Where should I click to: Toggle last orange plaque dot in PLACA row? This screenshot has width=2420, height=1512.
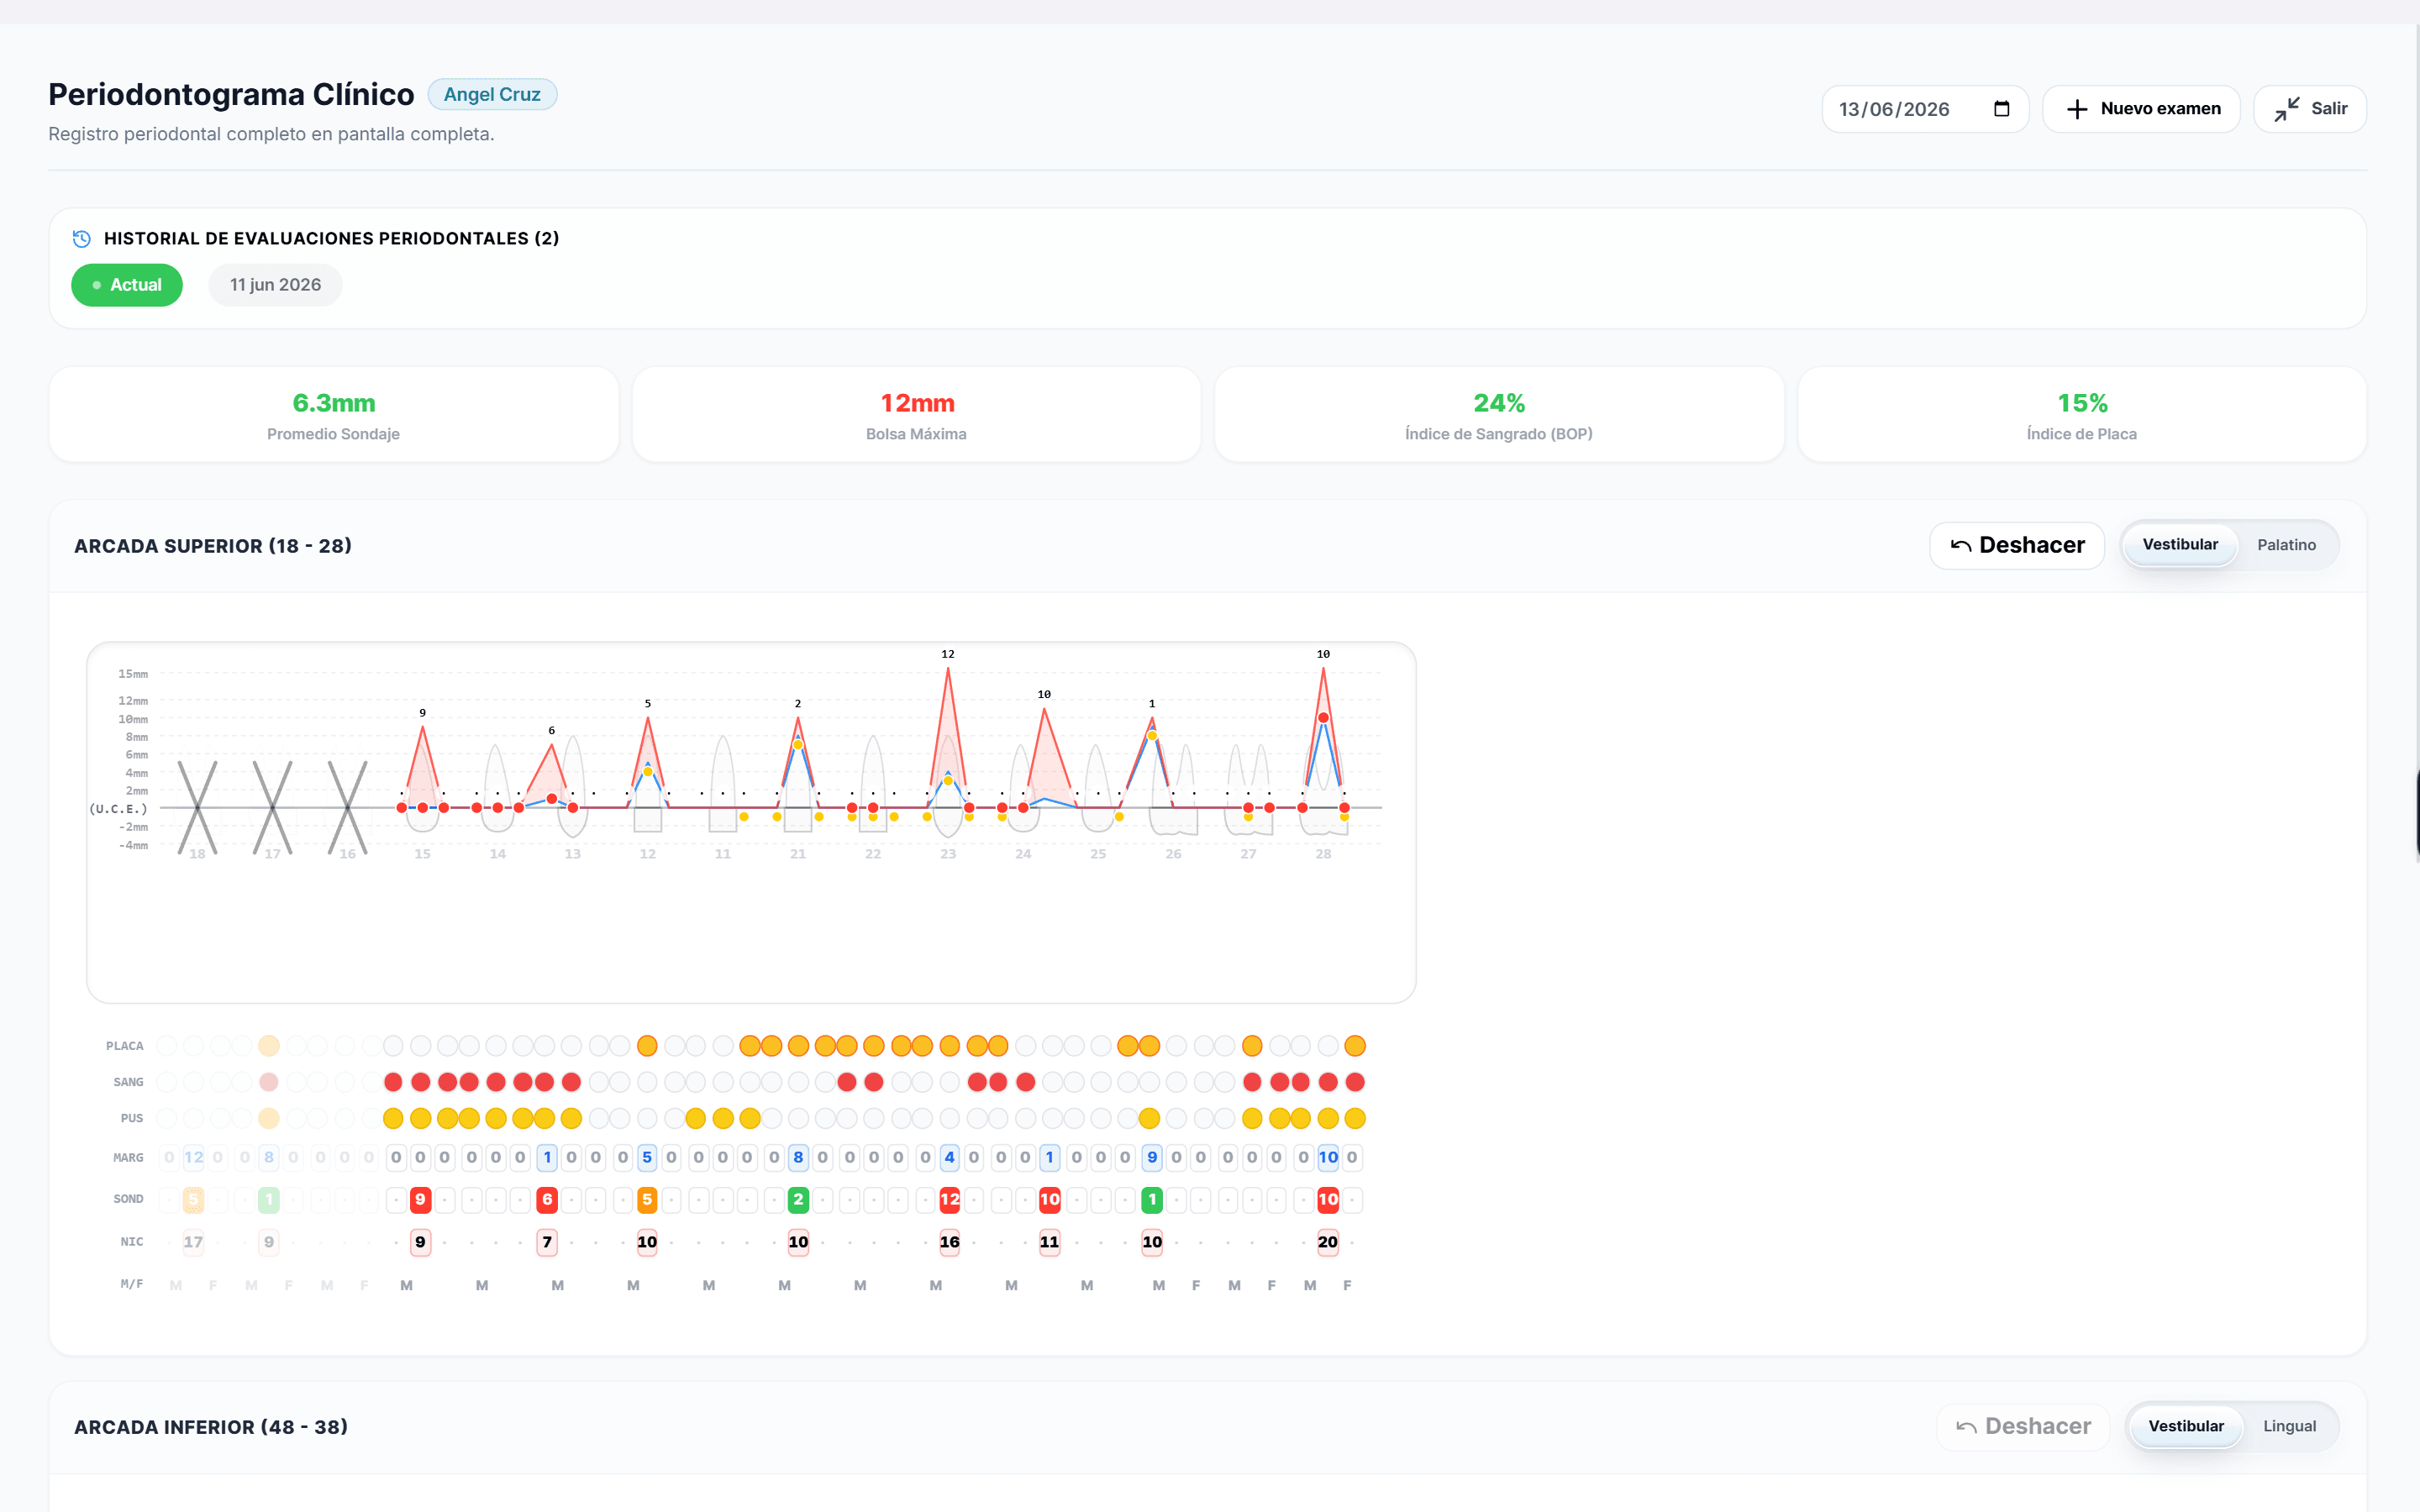1355,1046
